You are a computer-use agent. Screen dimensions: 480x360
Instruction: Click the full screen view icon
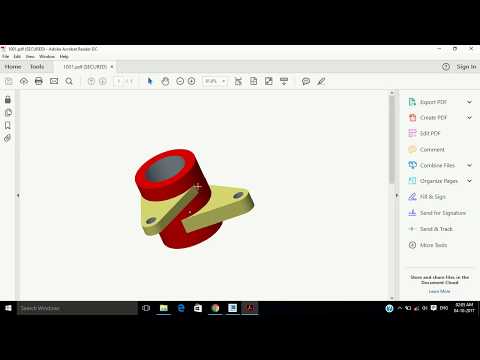pyautogui.click(x=269, y=81)
